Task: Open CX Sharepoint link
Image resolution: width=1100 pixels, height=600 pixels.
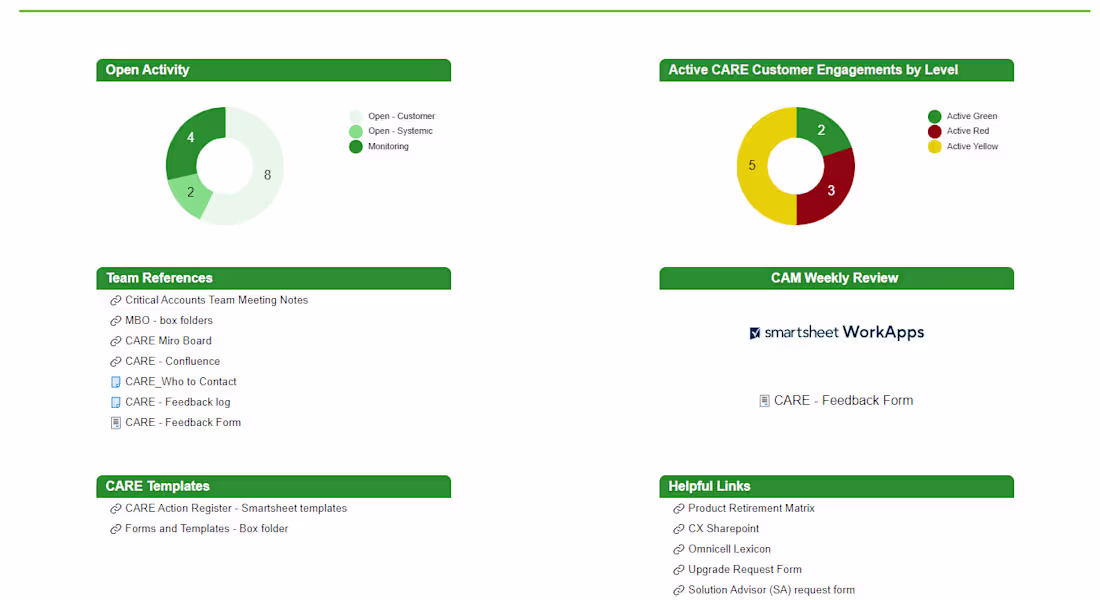Action: (x=723, y=528)
